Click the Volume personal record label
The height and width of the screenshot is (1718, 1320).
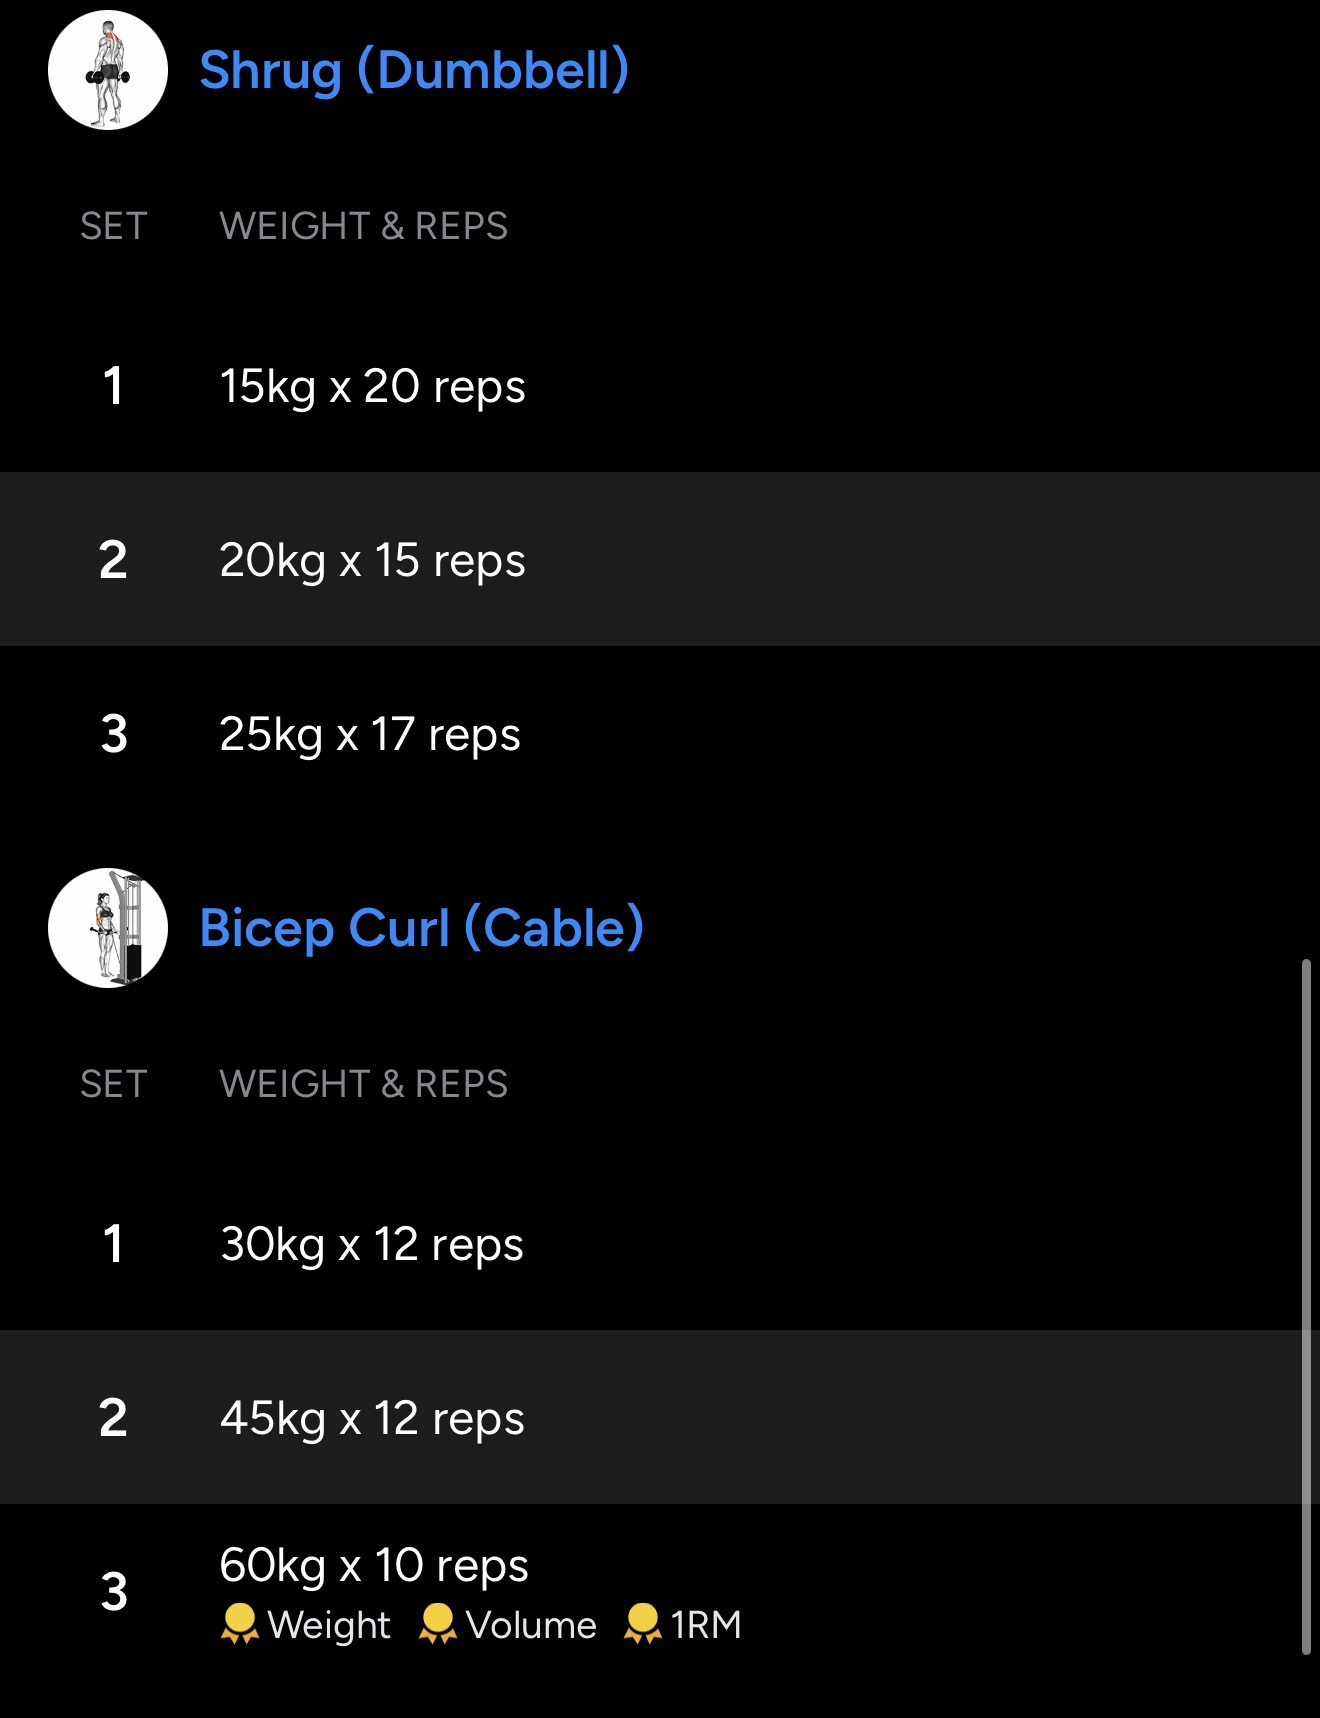(x=531, y=1626)
